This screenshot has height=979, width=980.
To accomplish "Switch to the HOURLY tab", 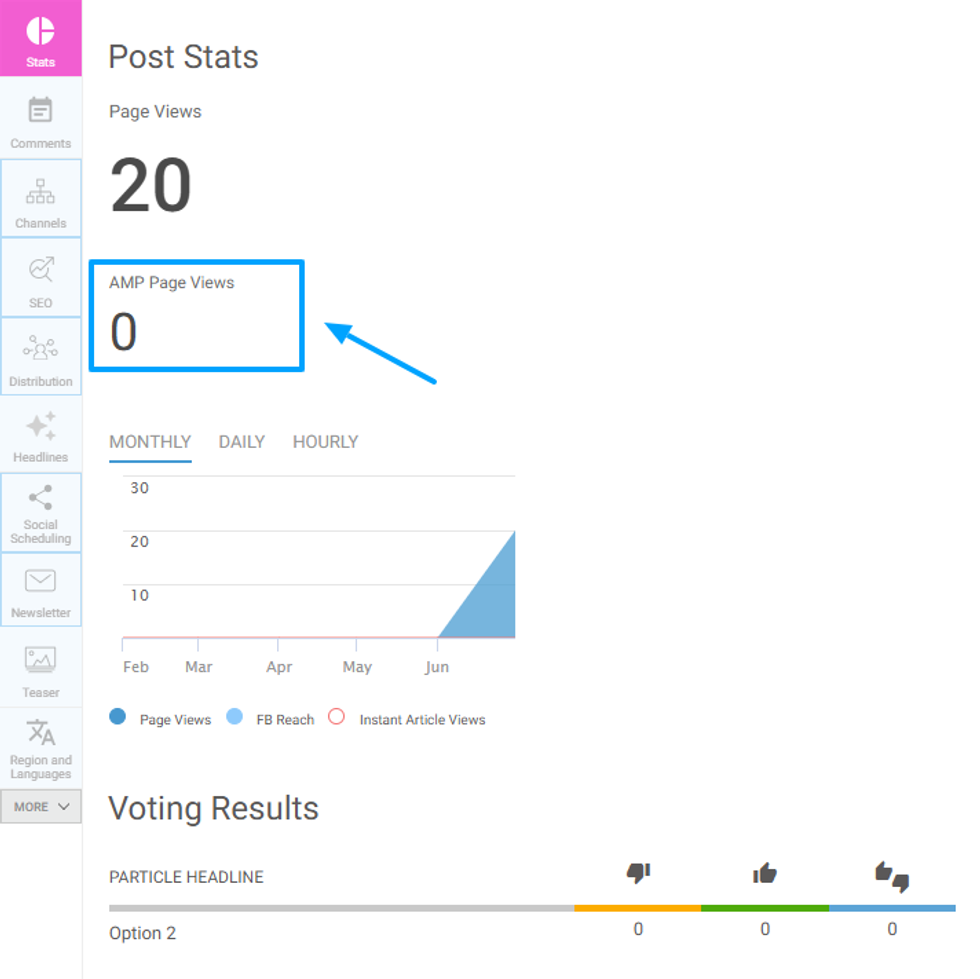I will [325, 442].
